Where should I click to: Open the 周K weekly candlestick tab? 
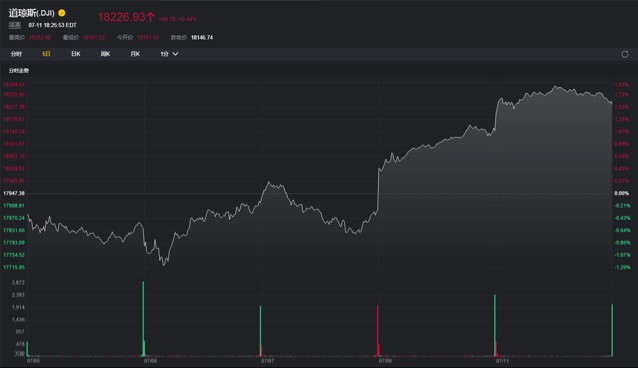105,54
